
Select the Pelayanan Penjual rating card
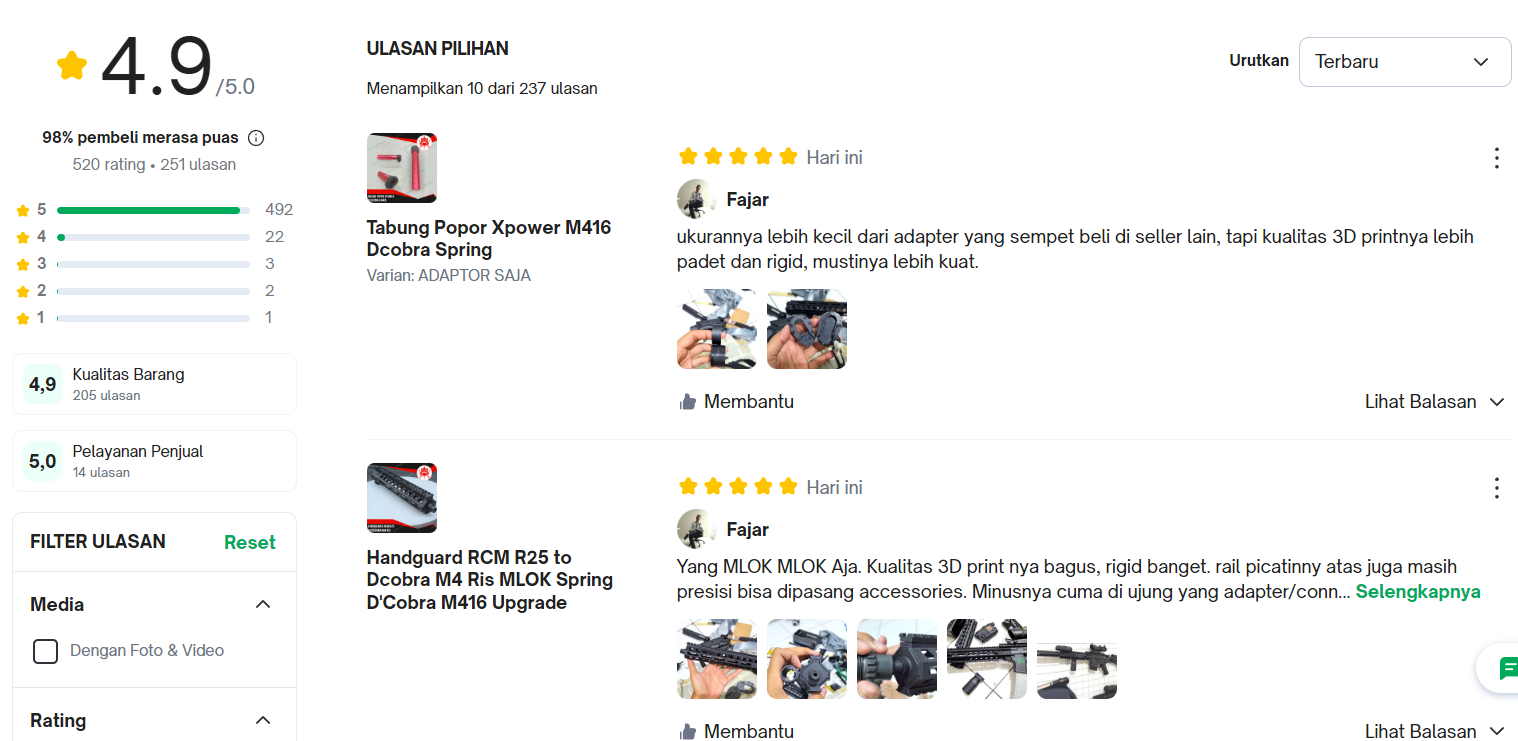[x=154, y=461]
